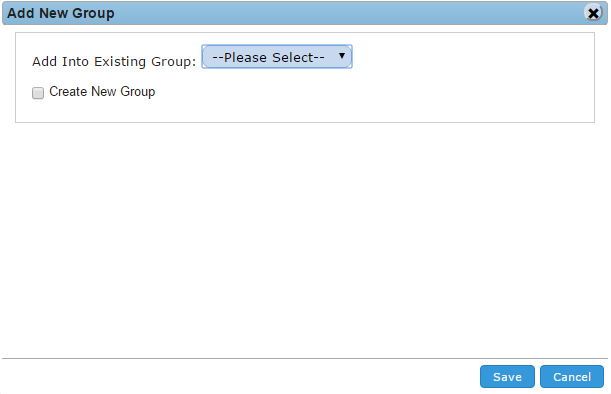Tick the Create New Group checkbox
The width and height of the screenshot is (611, 394).
point(38,93)
